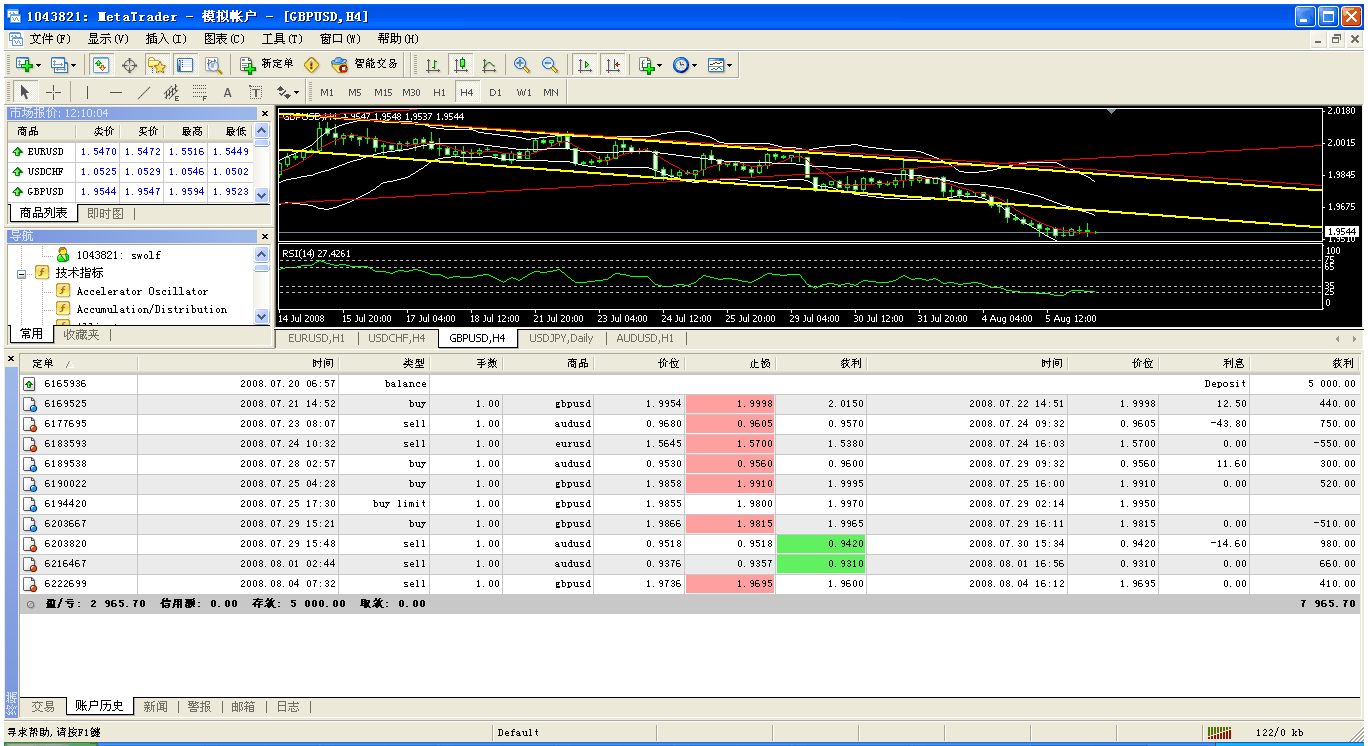The image size is (1368, 746).
Task: Open the chart periods clock dropdown
Action: [x=685, y=65]
